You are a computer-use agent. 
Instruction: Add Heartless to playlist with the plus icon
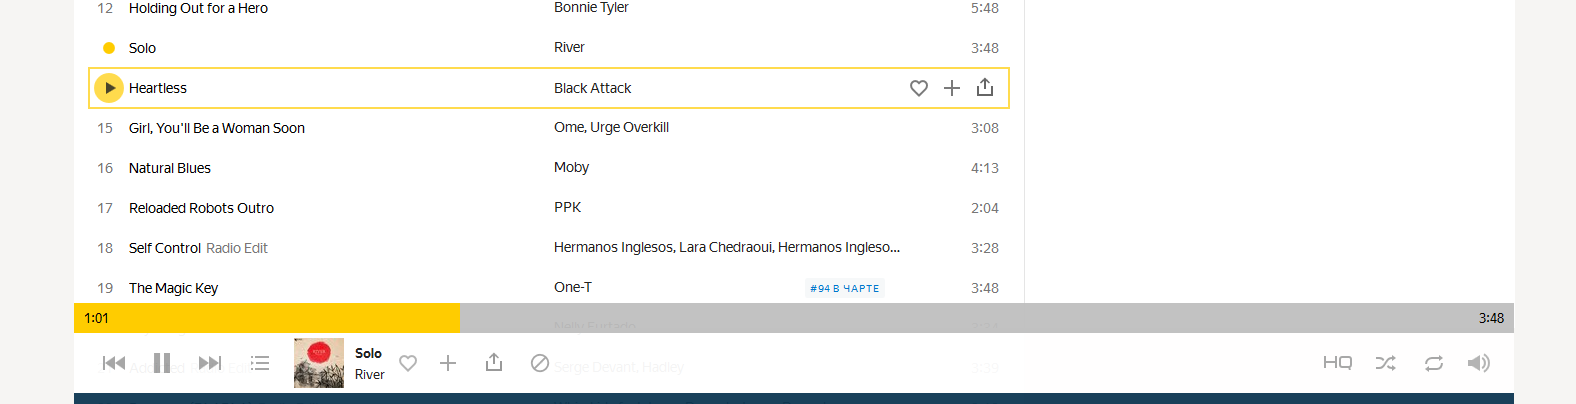pyautogui.click(x=952, y=88)
